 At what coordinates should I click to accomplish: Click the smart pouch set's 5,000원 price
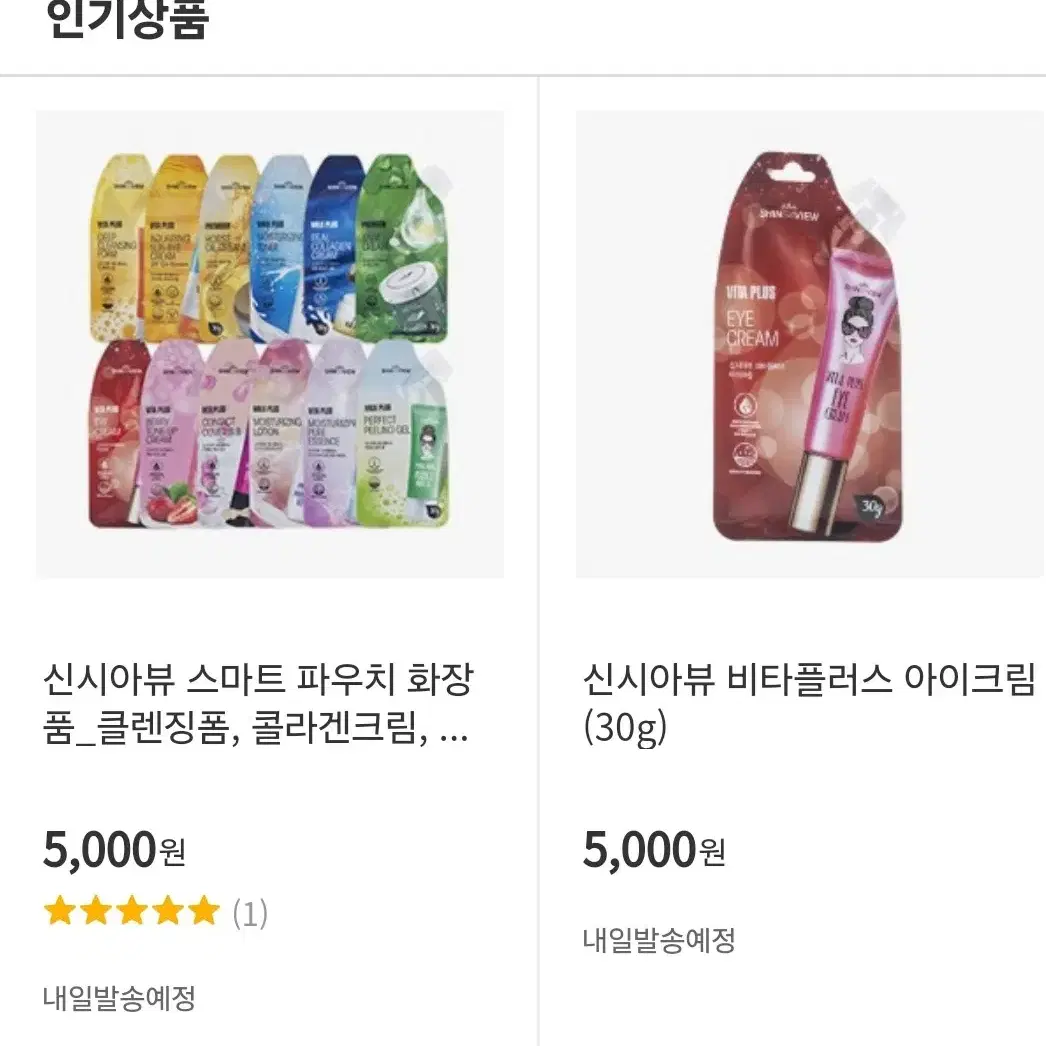(114, 850)
